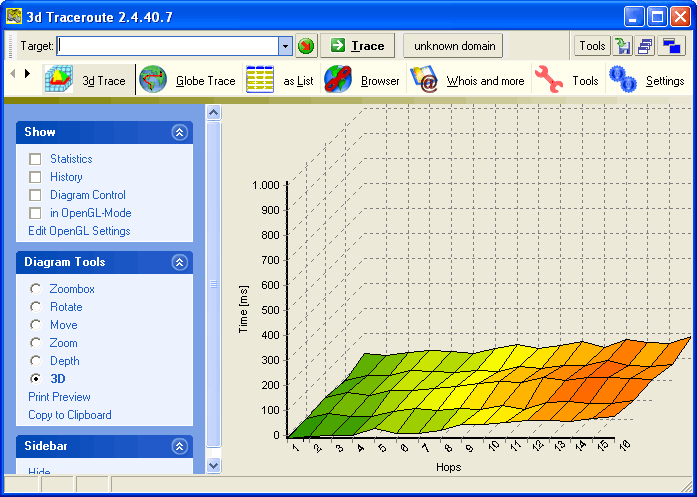
Task: Click the 1.000 value on time axis
Action: click(x=266, y=185)
